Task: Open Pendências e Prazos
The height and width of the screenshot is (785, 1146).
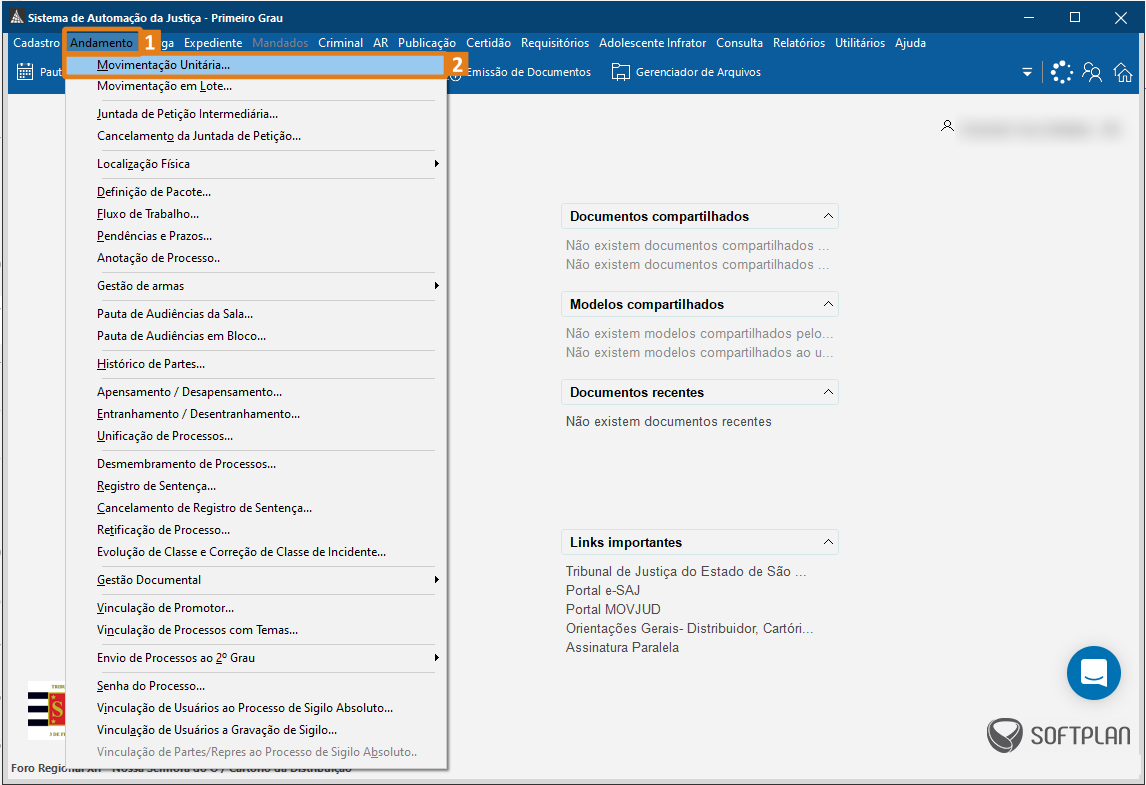Action: [x=257, y=236]
